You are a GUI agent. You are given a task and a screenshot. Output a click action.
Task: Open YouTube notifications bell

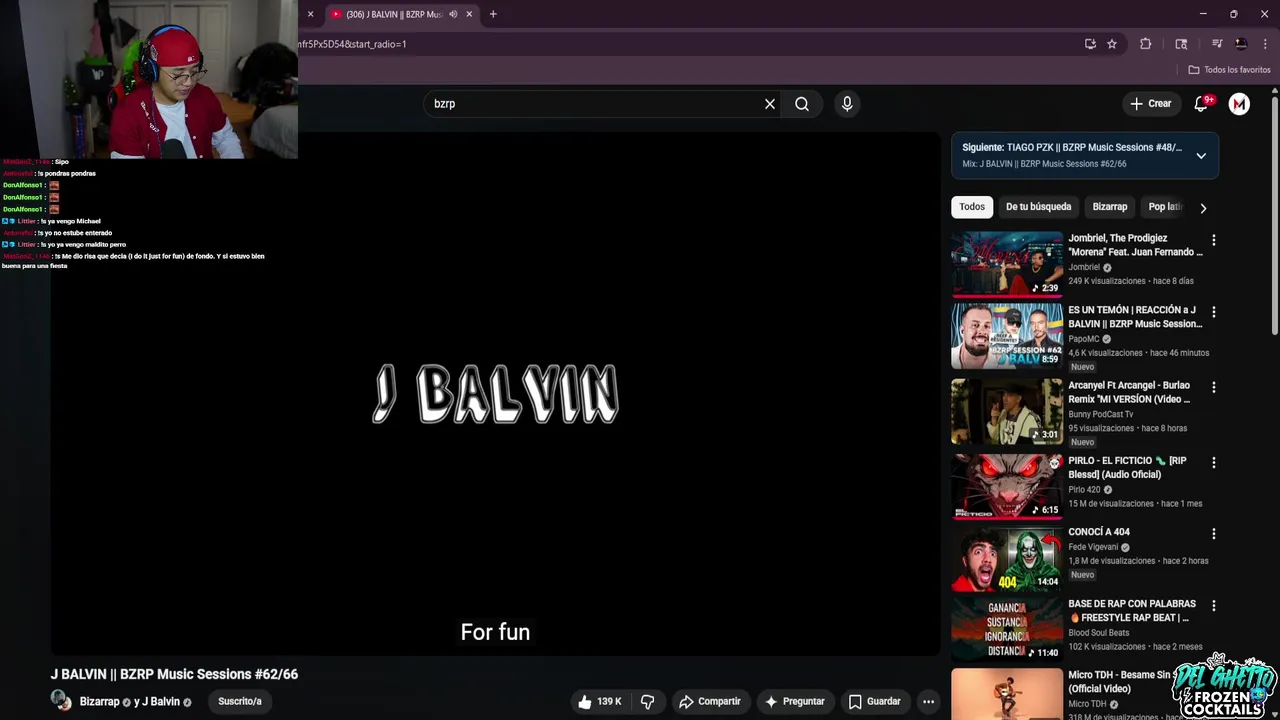(x=1202, y=104)
